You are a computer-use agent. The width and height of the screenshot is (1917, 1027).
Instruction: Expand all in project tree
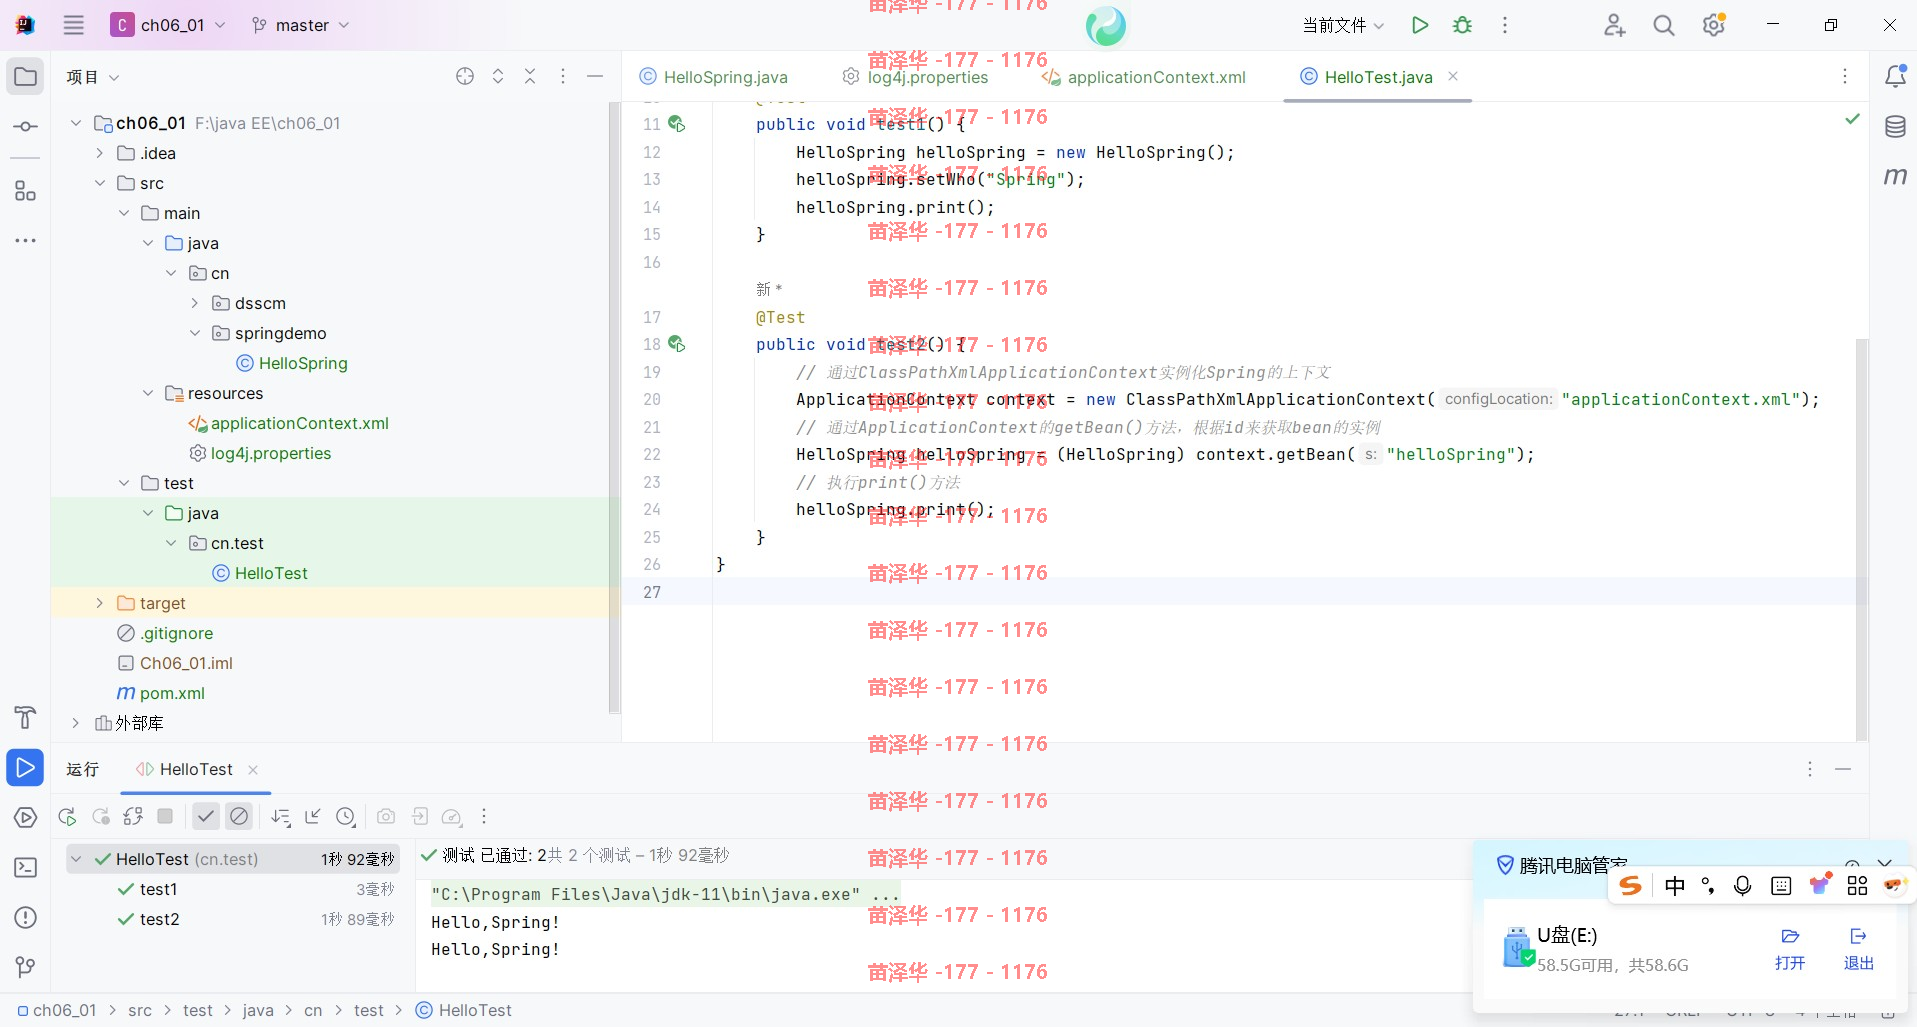(x=498, y=77)
